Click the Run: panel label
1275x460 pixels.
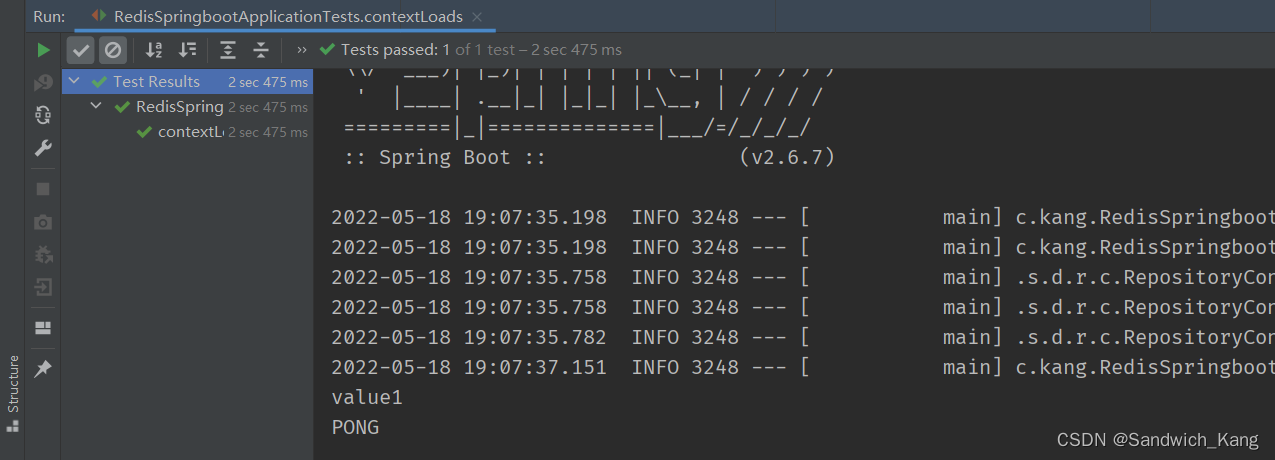click(48, 16)
